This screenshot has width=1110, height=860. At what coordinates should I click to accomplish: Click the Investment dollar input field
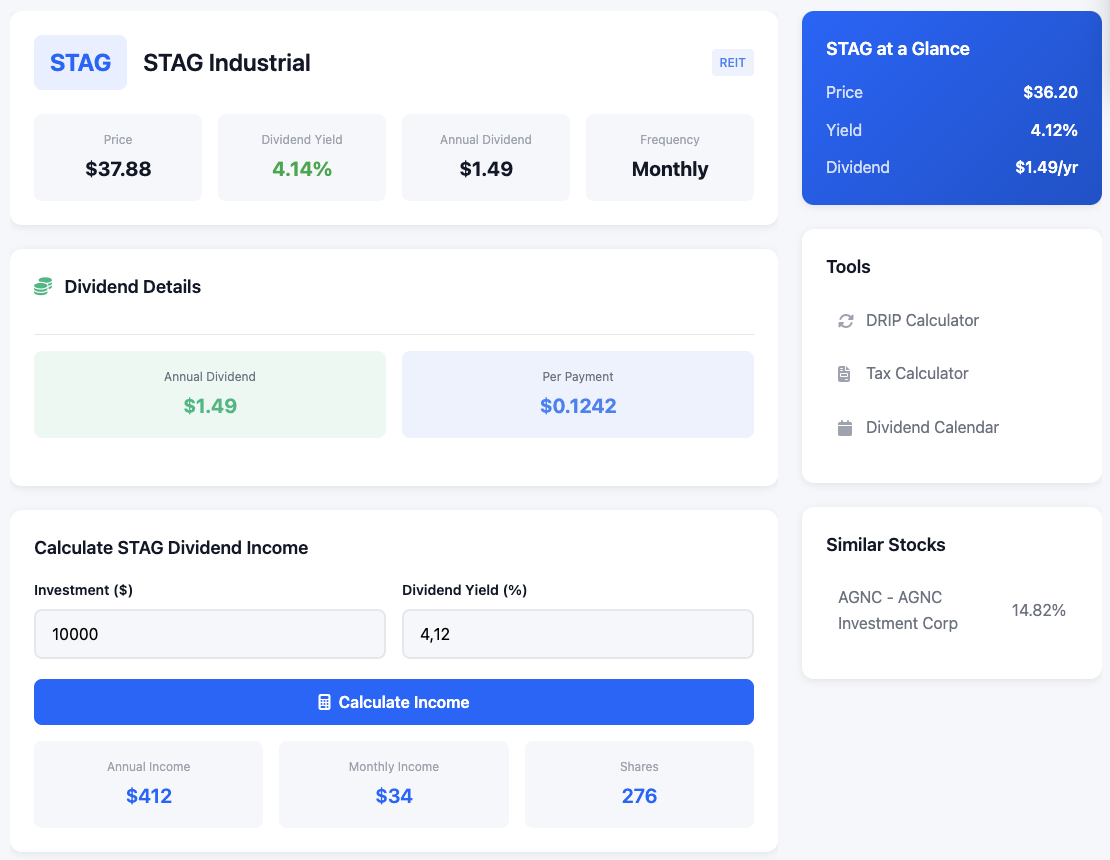[210, 633]
